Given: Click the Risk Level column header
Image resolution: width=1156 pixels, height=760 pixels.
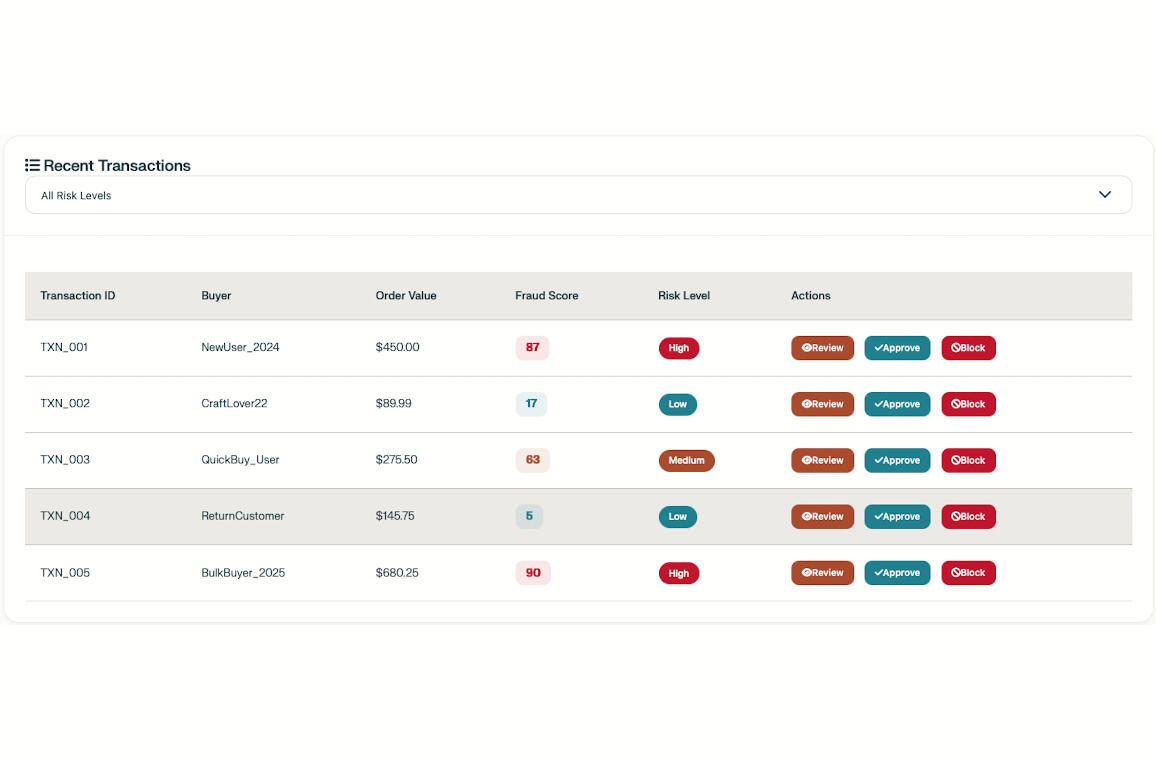Looking at the screenshot, I should (x=683, y=296).
